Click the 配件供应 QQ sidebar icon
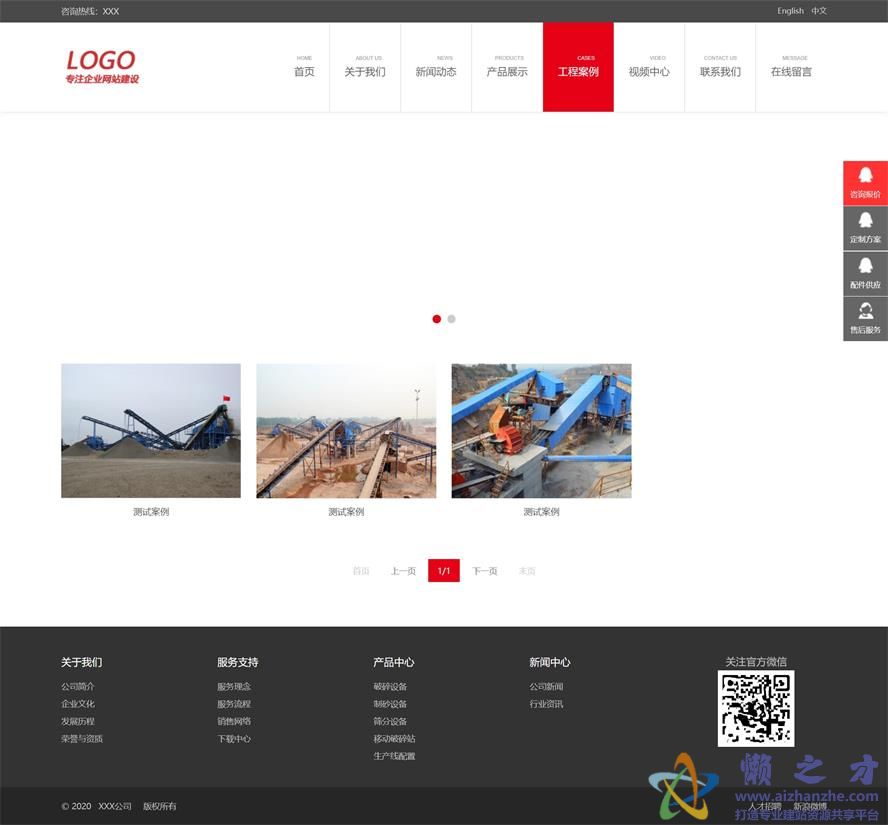 coord(865,266)
